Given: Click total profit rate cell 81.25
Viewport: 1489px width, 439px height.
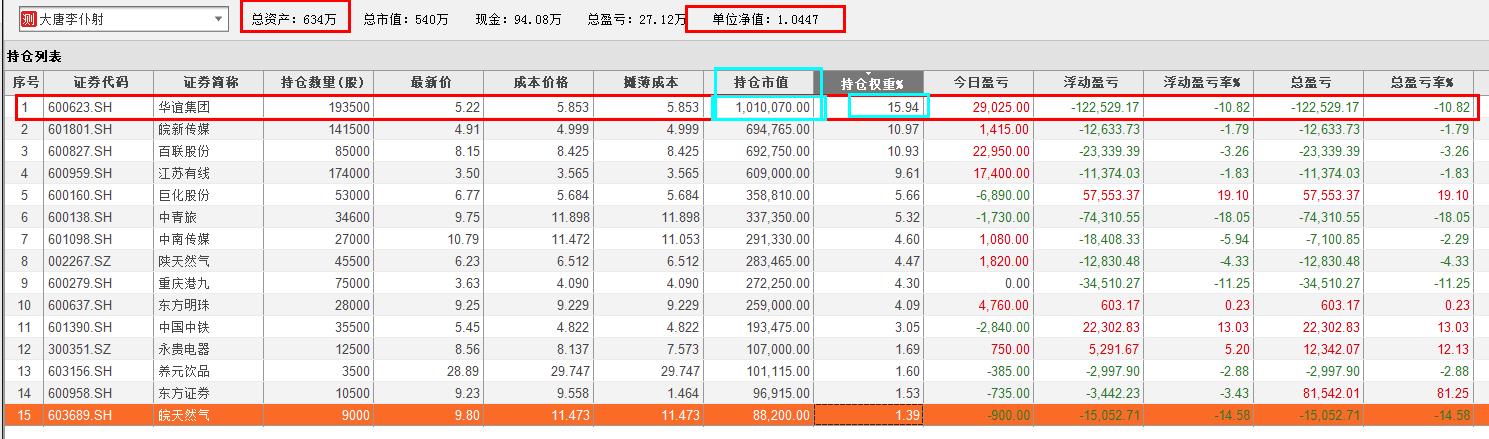Looking at the screenshot, I should 1454,392.
